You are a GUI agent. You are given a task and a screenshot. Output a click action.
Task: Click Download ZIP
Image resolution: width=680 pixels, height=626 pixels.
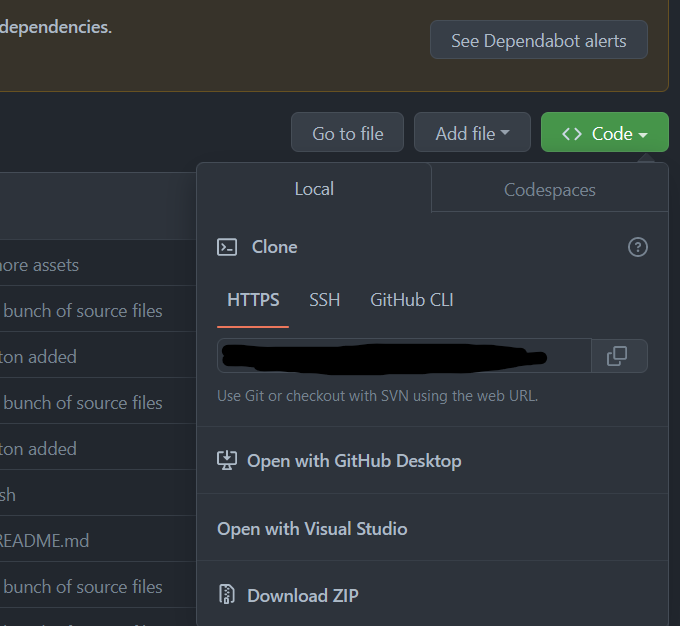432,595
